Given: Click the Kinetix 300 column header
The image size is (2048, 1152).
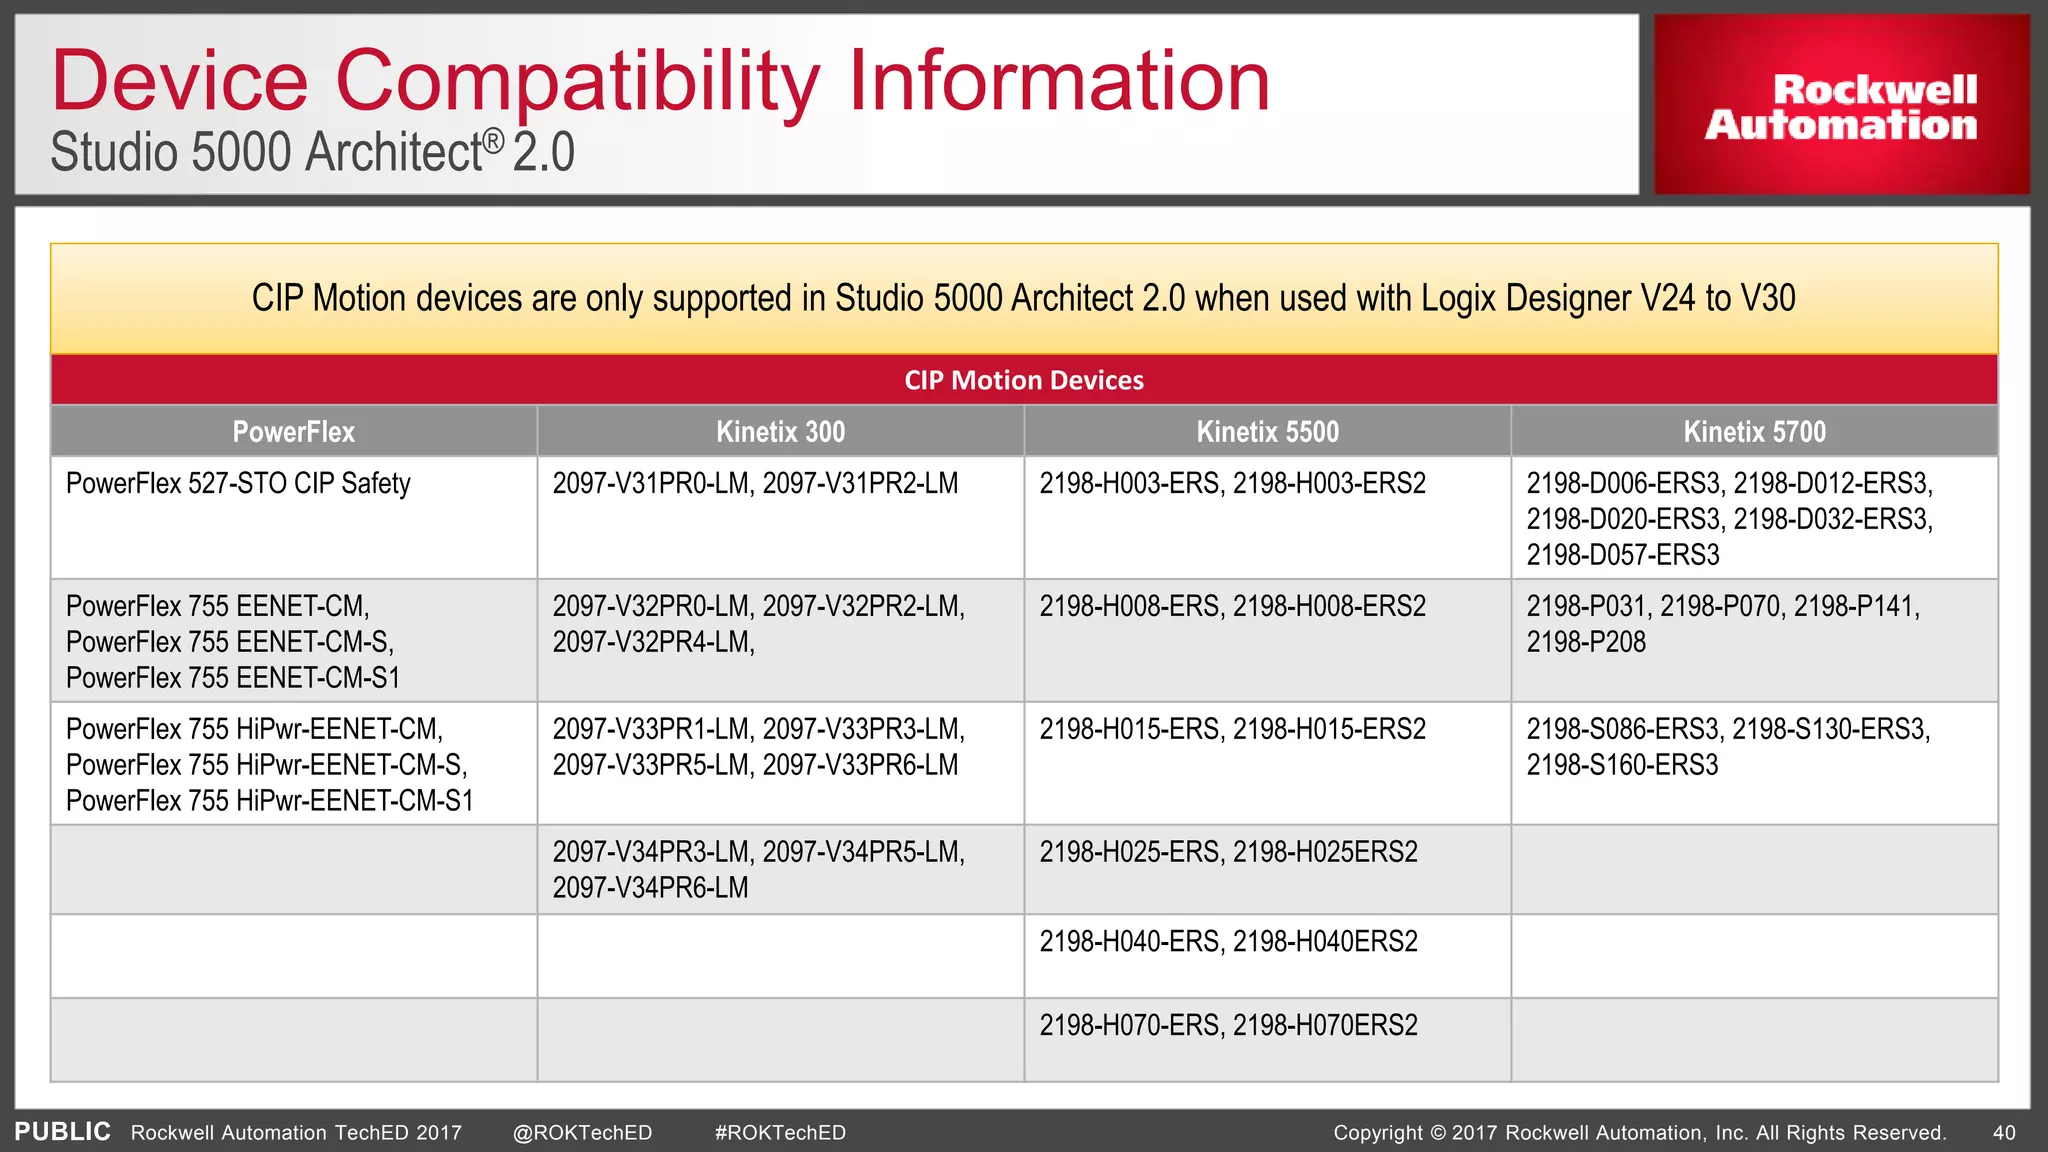Looking at the screenshot, I should (780, 432).
